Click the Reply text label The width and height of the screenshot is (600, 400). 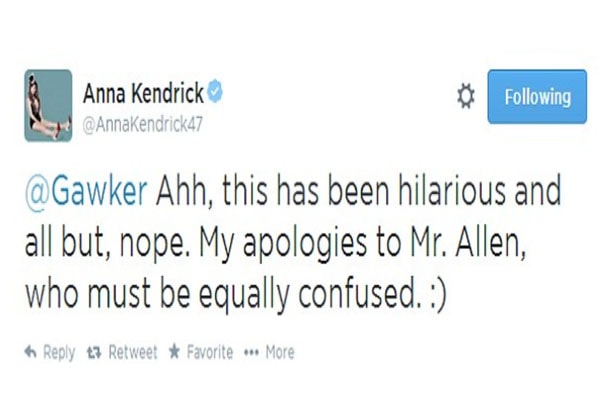click(59, 353)
